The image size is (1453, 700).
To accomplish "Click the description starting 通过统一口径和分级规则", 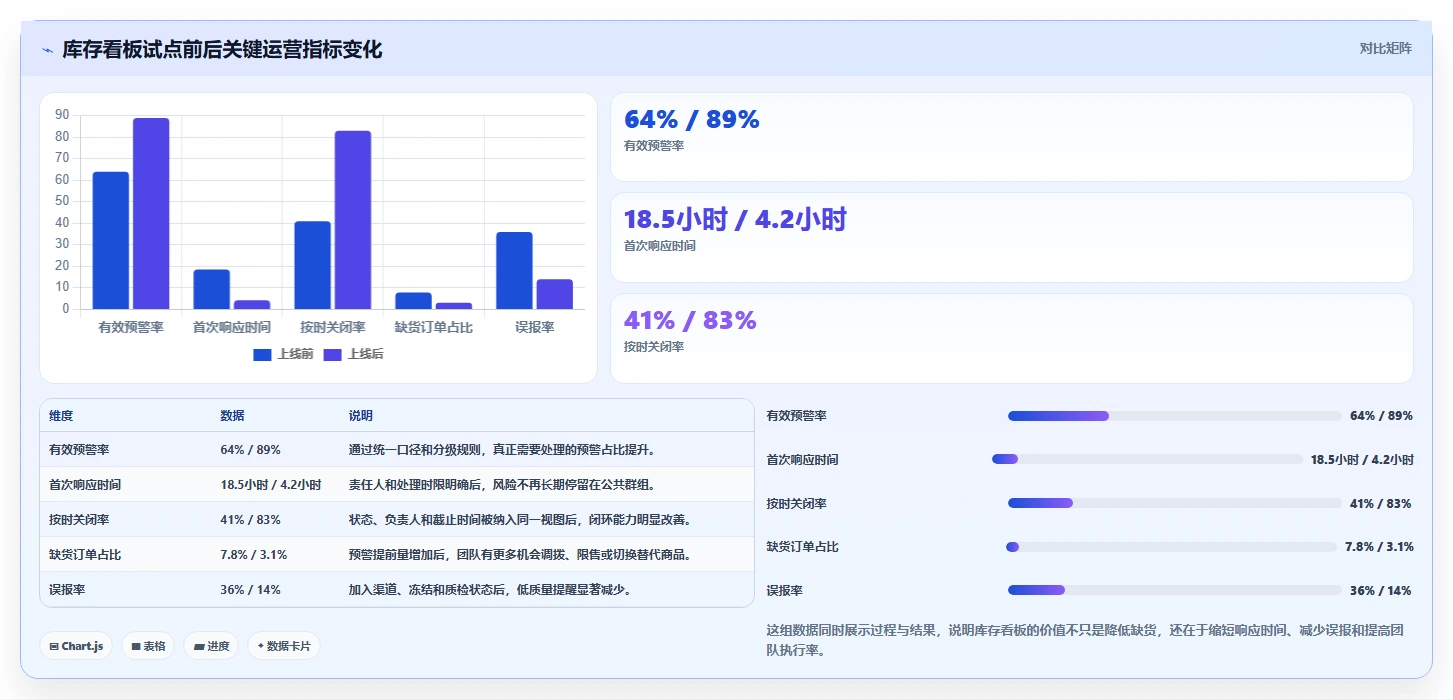I will tap(502, 450).
